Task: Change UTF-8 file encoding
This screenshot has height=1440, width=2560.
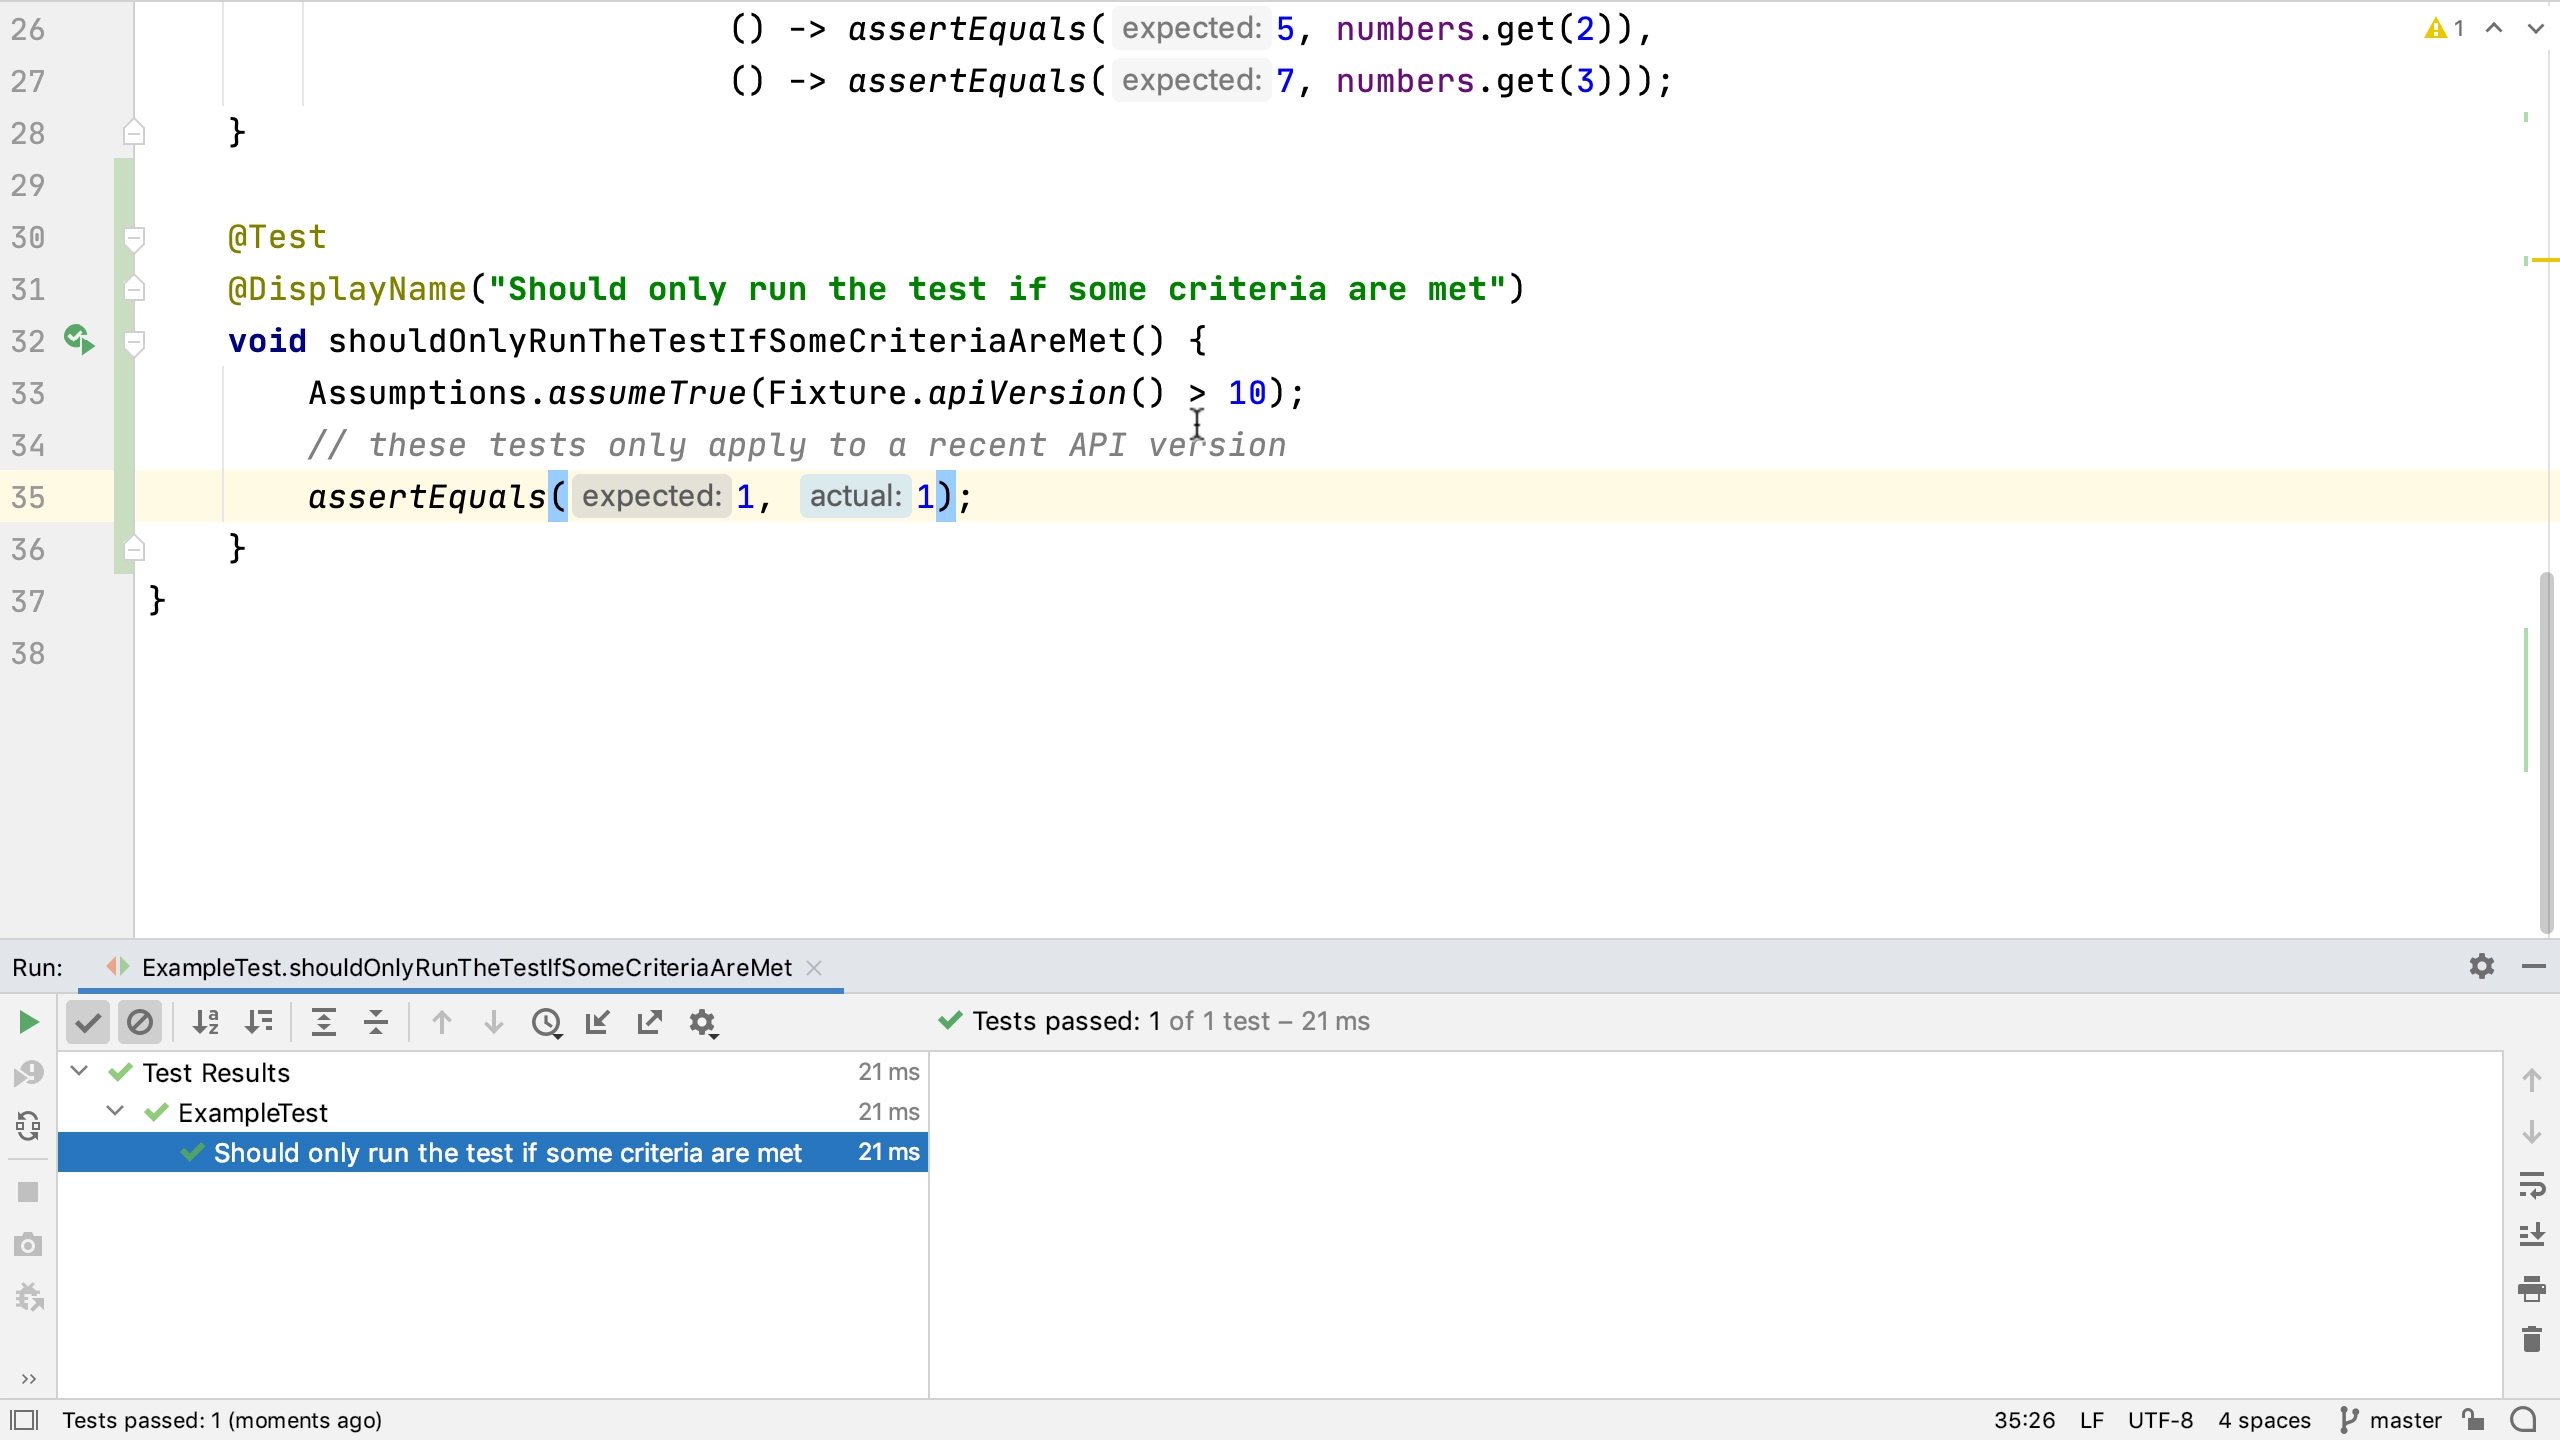Action: tap(2160, 1420)
